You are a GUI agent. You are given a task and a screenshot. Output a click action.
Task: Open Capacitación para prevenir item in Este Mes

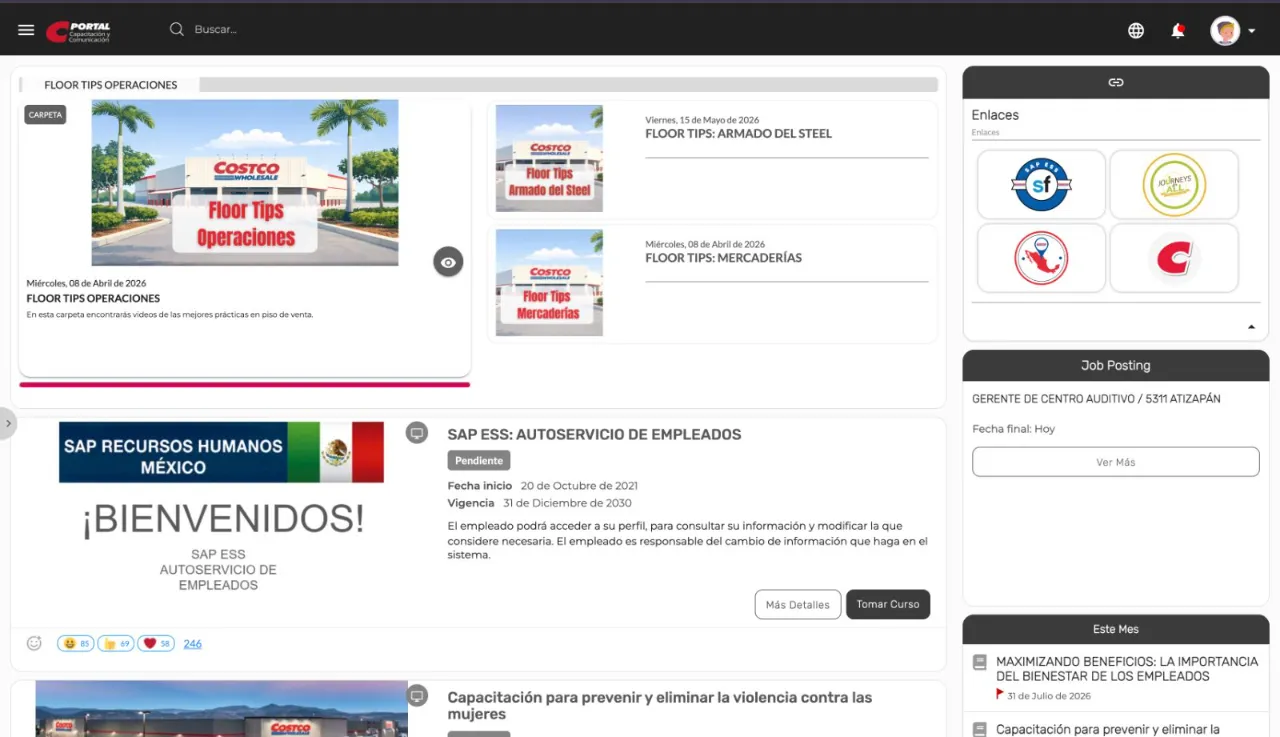(1108, 730)
